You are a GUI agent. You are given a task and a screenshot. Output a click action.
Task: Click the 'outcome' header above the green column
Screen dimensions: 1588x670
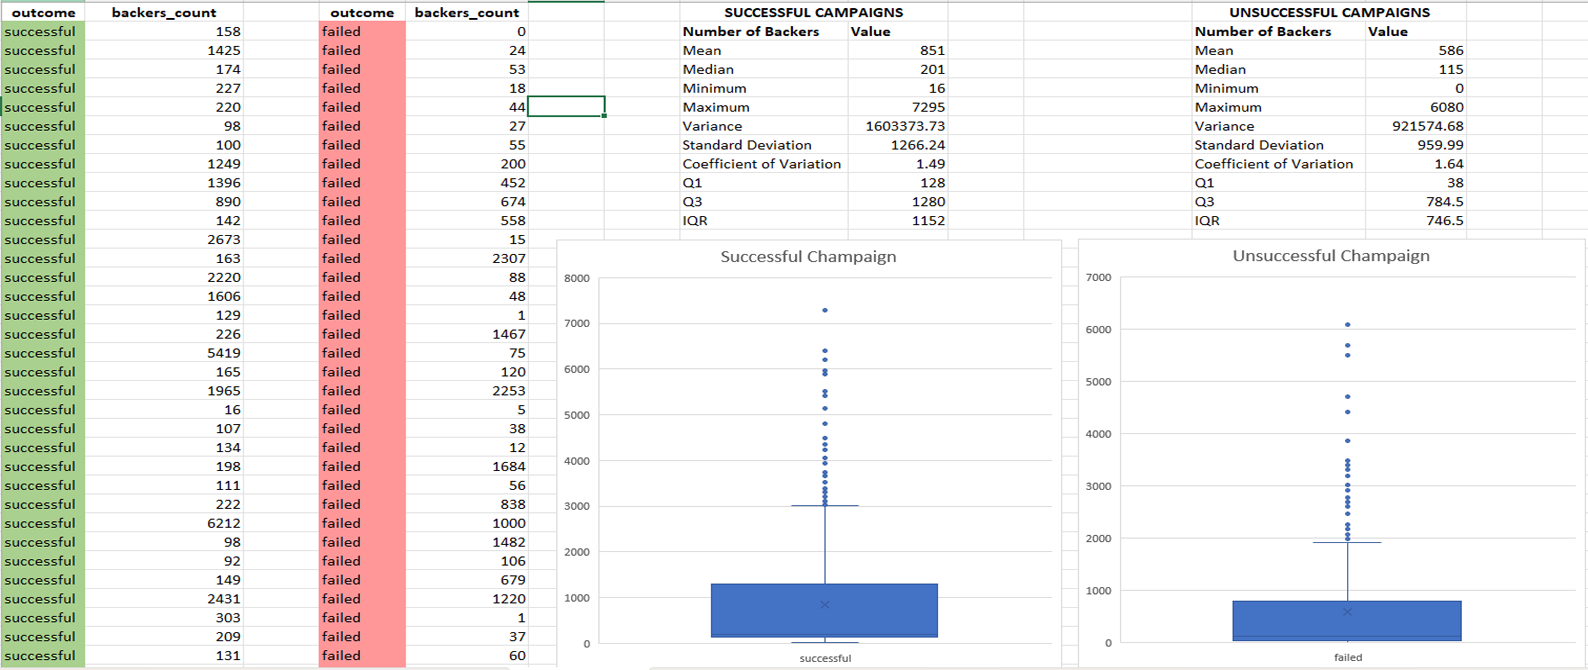[x=43, y=13]
